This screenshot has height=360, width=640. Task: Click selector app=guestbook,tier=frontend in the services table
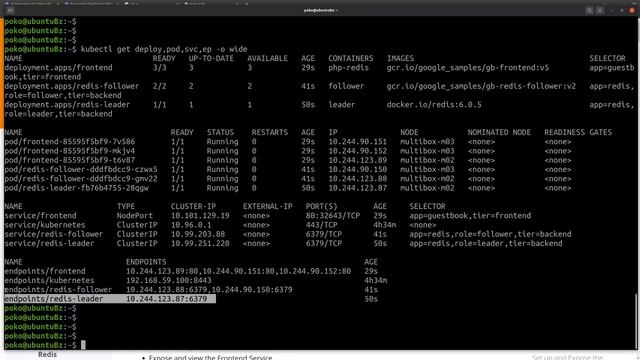click(x=470, y=216)
